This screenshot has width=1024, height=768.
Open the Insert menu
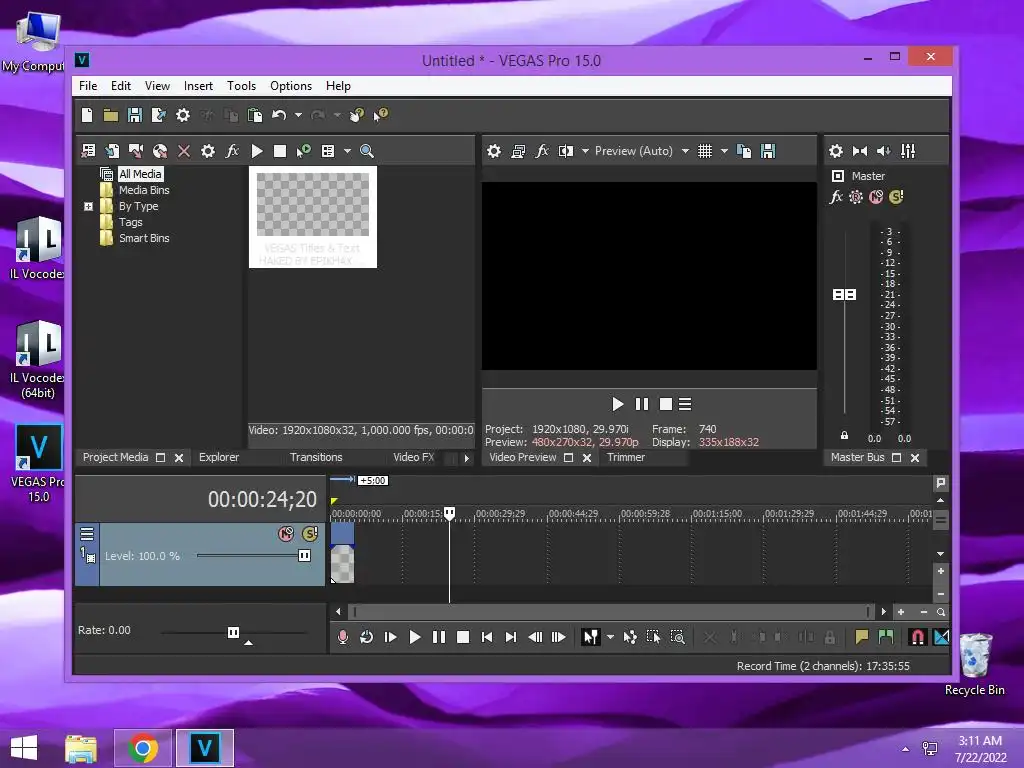pyautogui.click(x=198, y=86)
